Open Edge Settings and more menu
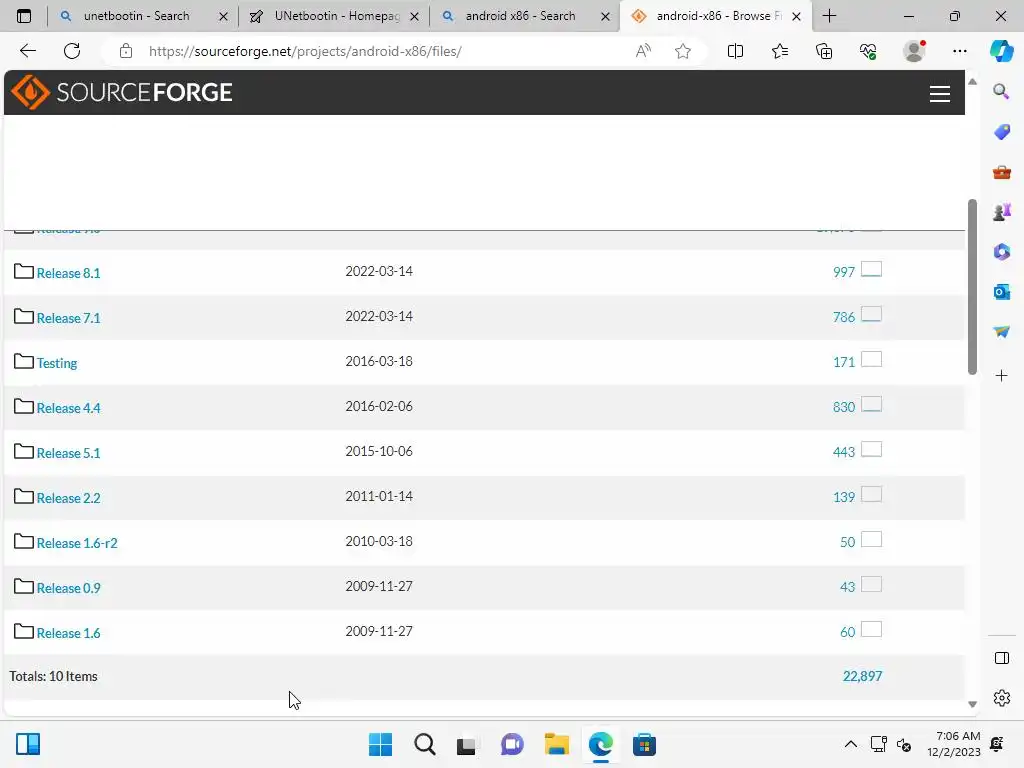Image resolution: width=1024 pixels, height=768 pixels. point(959,51)
